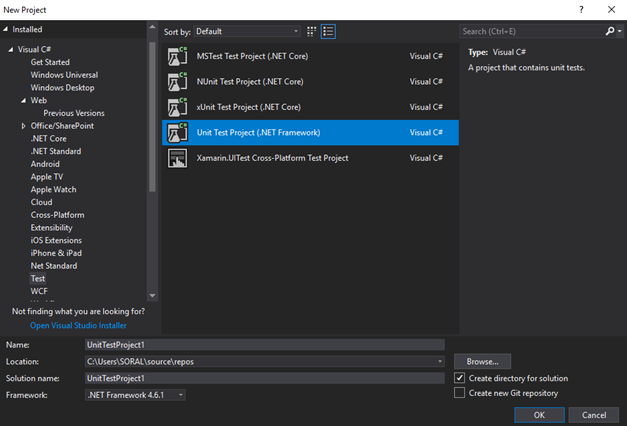This screenshot has height=426, width=627.
Task: Open search options dropdown arrow
Action: pos(619,31)
